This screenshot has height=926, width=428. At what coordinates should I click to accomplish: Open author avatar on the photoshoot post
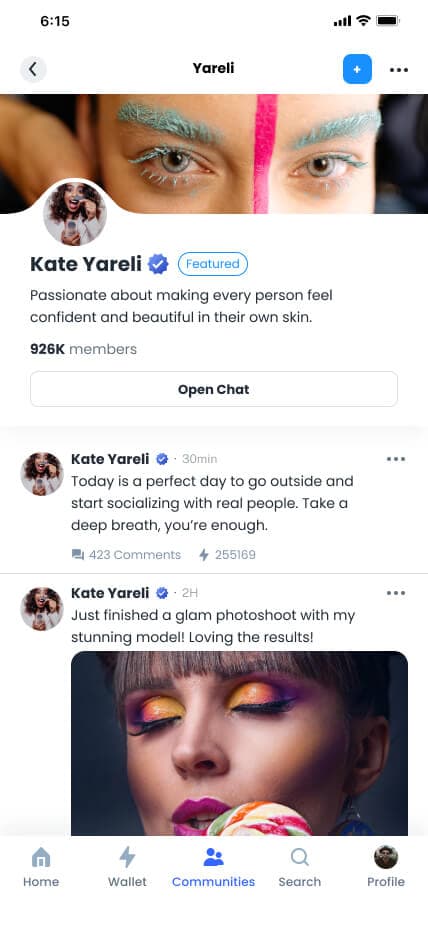(x=42, y=608)
